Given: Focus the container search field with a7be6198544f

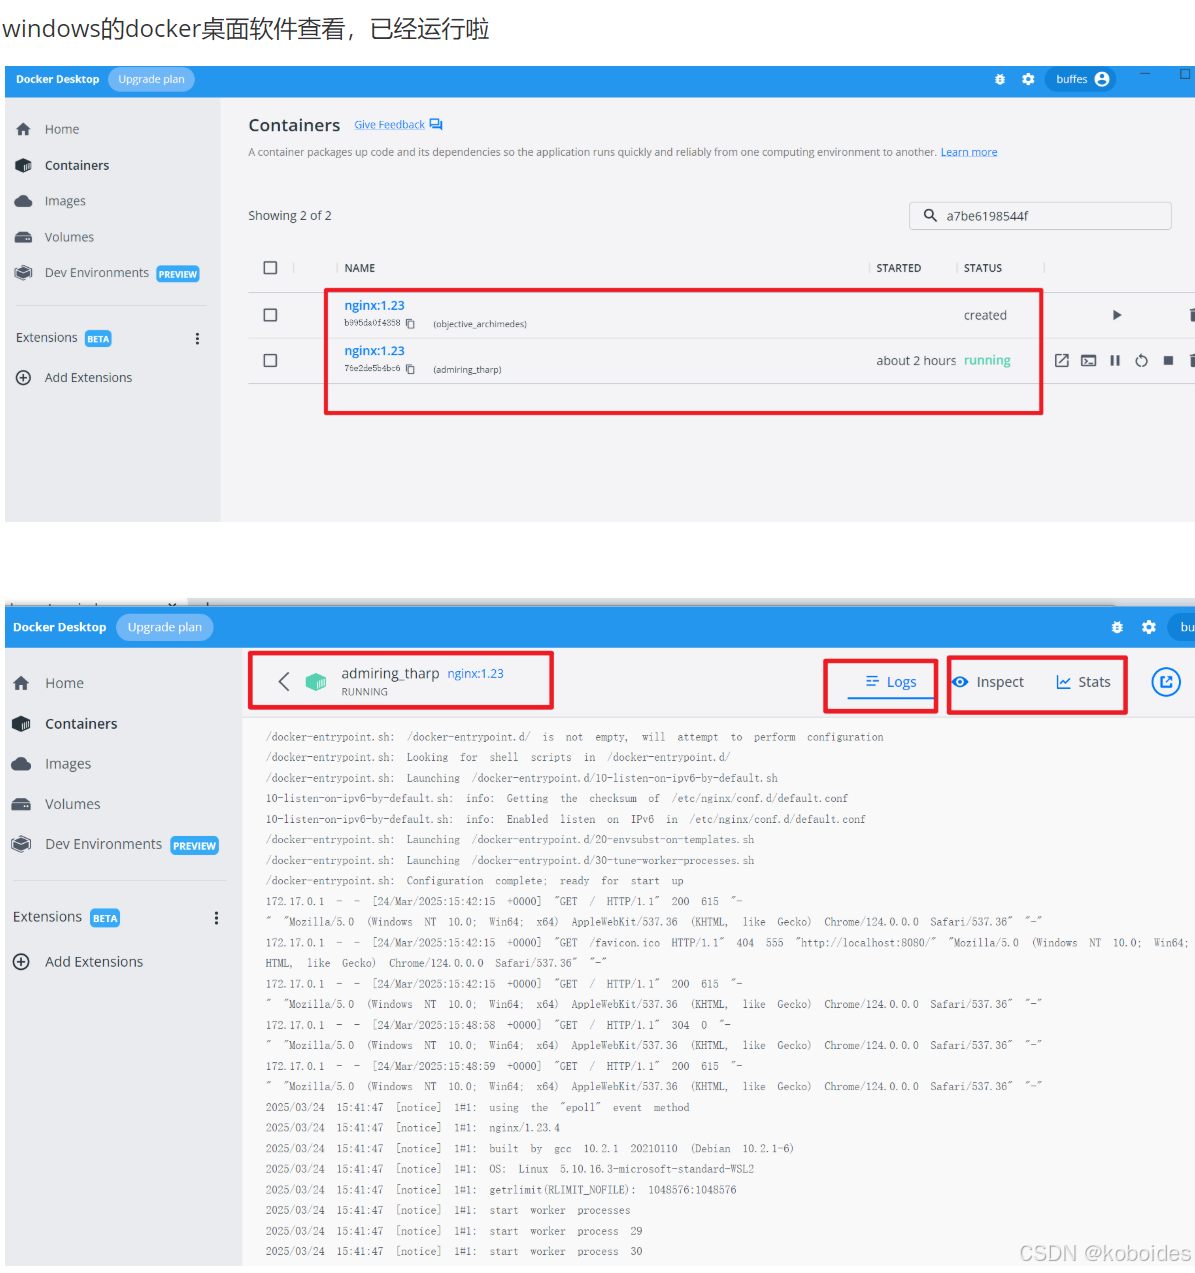Looking at the screenshot, I should (1040, 216).
